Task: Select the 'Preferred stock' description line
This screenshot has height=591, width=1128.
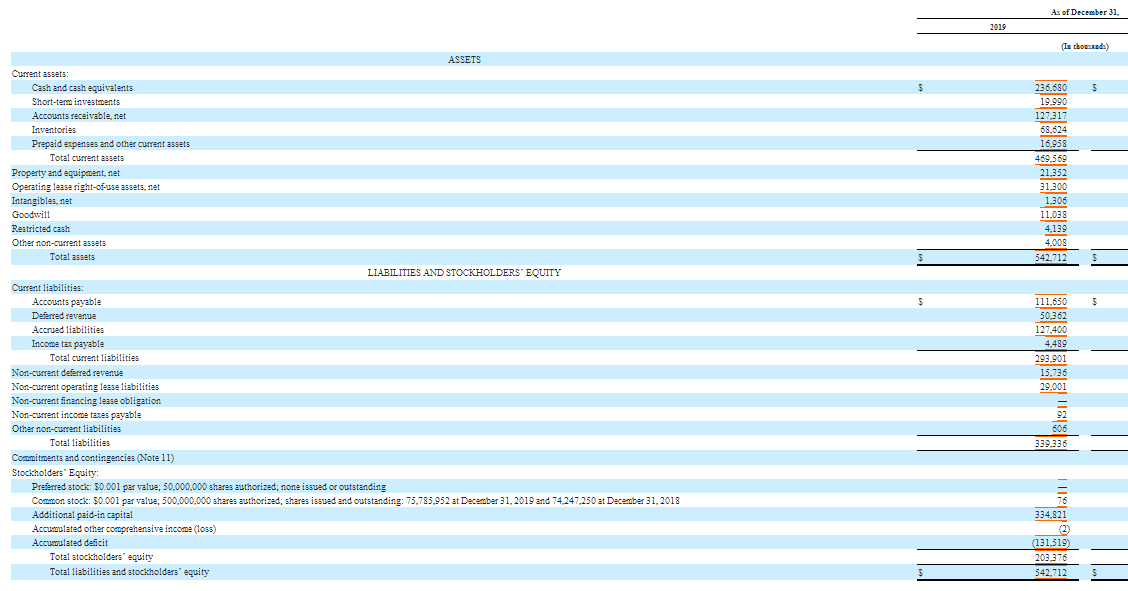Action: pos(209,487)
